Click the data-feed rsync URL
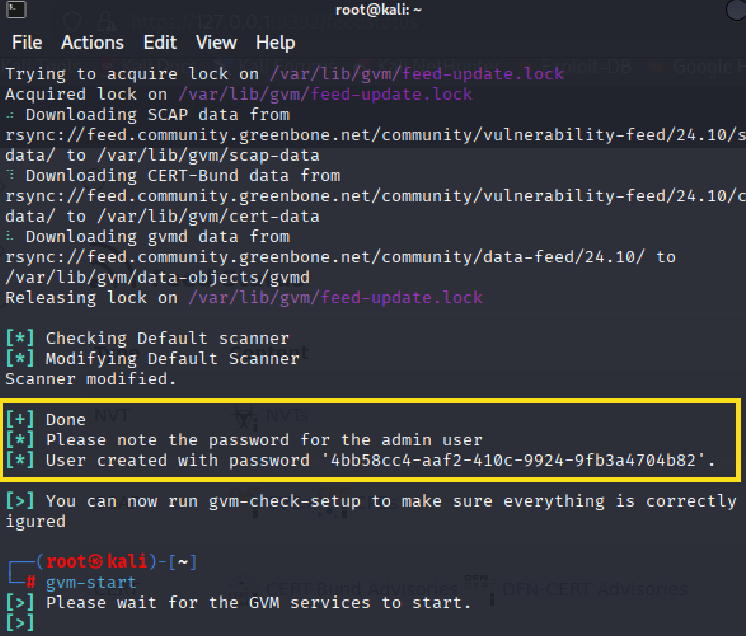This screenshot has height=636, width=746. 325,257
